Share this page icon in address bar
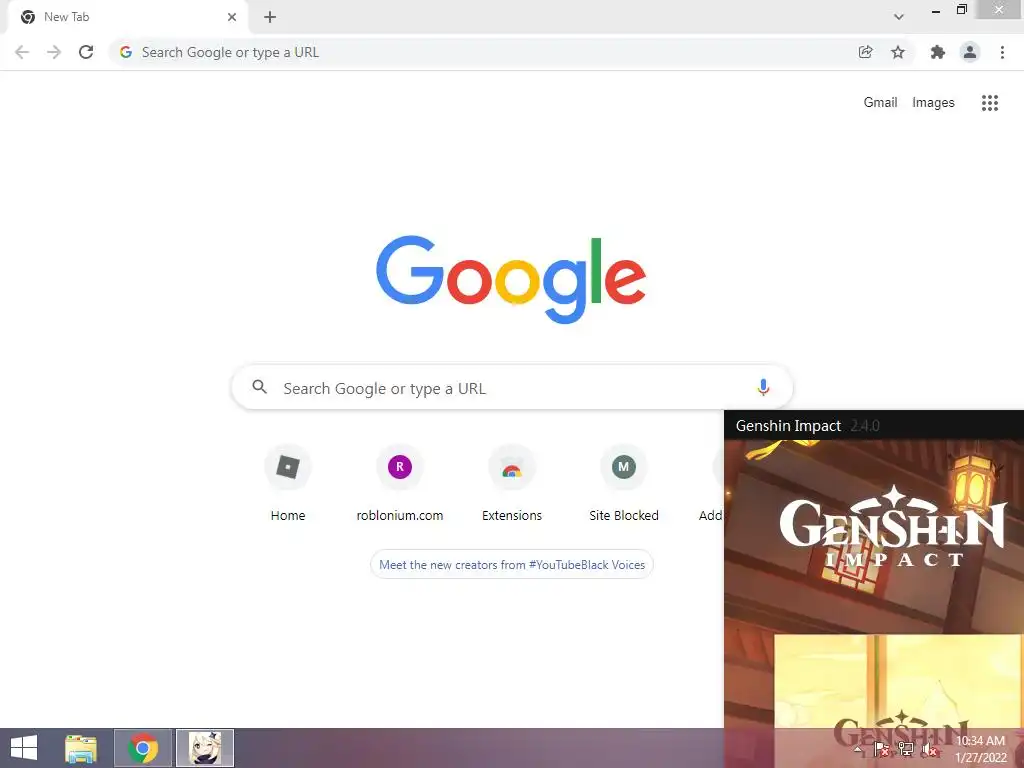 (865, 52)
